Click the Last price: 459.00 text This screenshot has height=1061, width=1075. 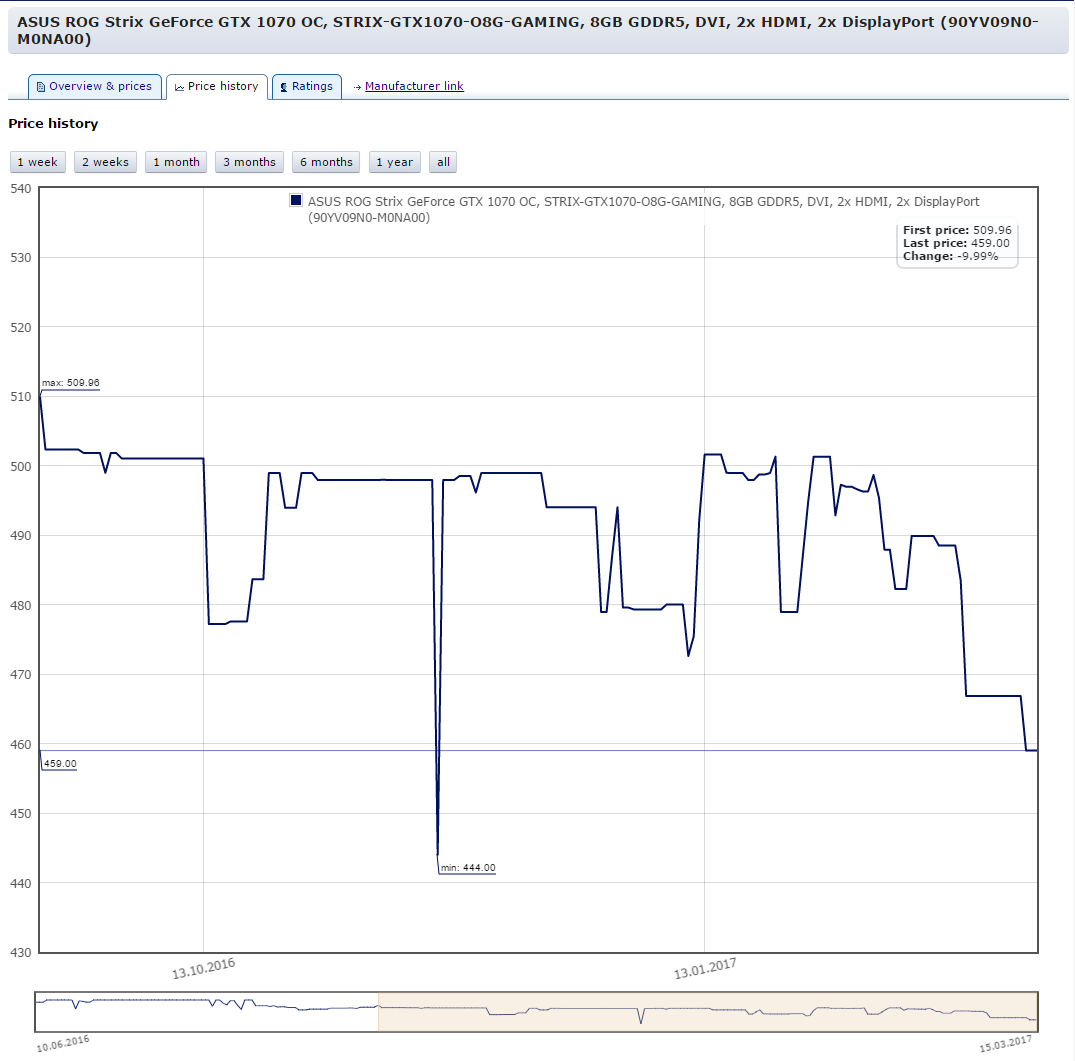pyautogui.click(x=956, y=243)
